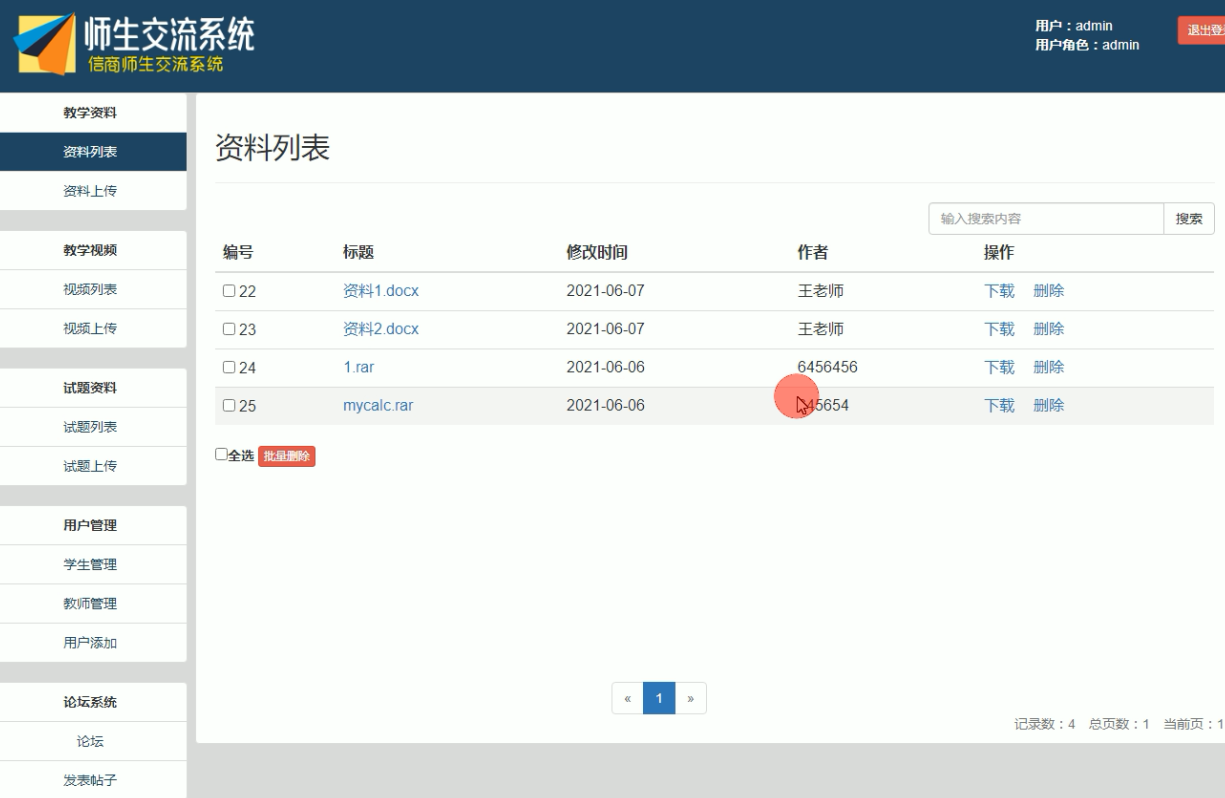The height and width of the screenshot is (798, 1225).
Task: Click the 操作 column header
Action: pos(999,253)
